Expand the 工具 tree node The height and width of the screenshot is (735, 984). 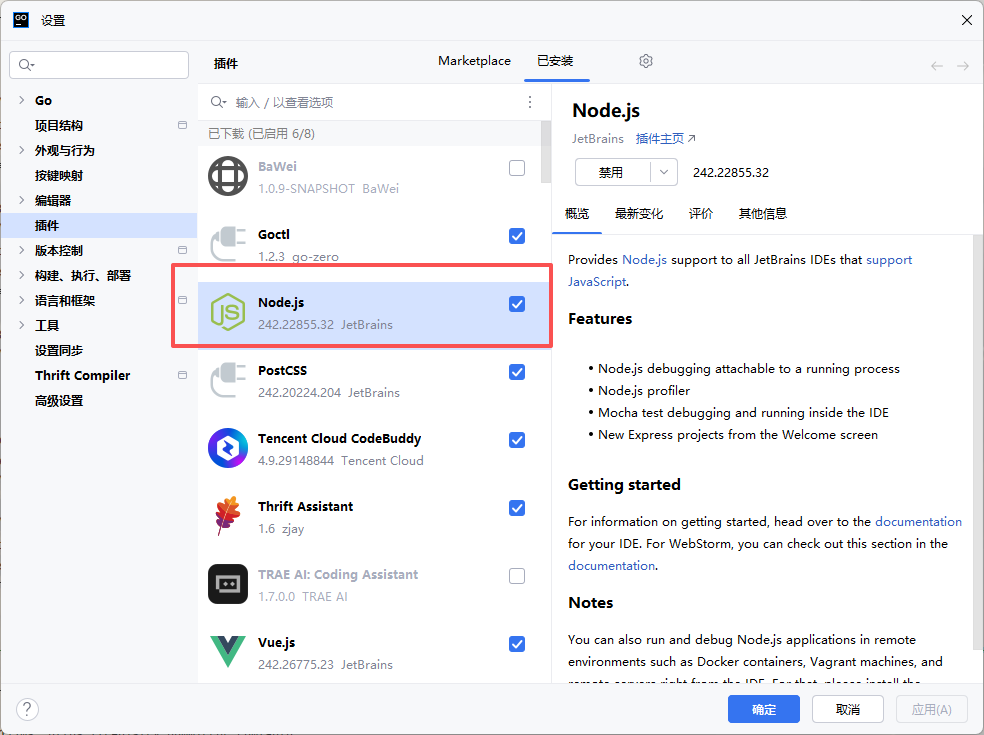click(x=21, y=325)
